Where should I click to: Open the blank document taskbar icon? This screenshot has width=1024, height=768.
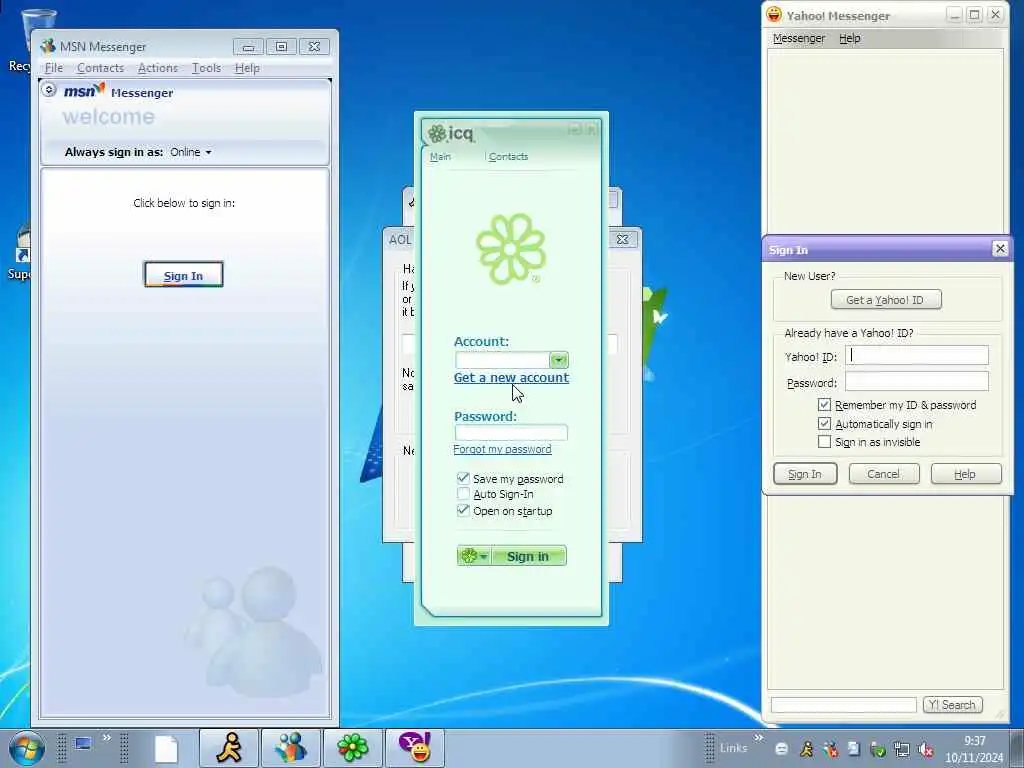166,748
